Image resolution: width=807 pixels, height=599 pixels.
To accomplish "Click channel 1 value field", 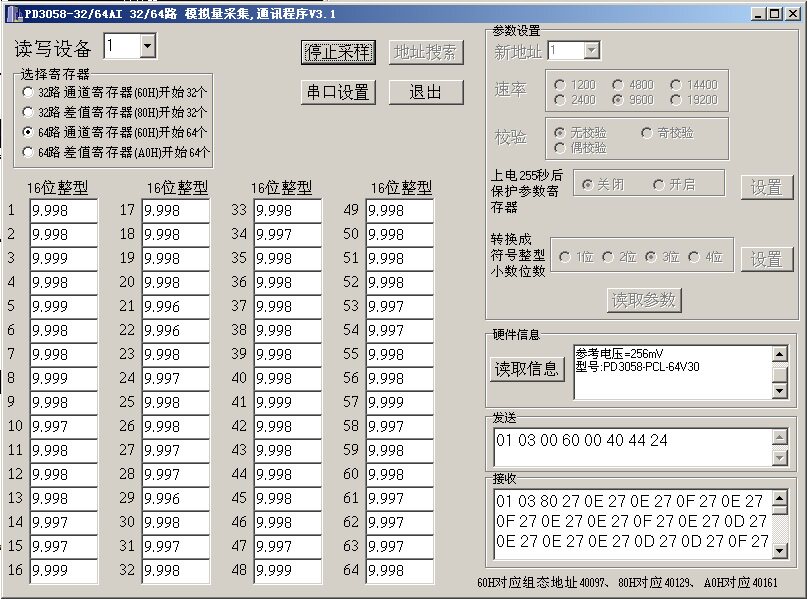I will click(x=64, y=210).
